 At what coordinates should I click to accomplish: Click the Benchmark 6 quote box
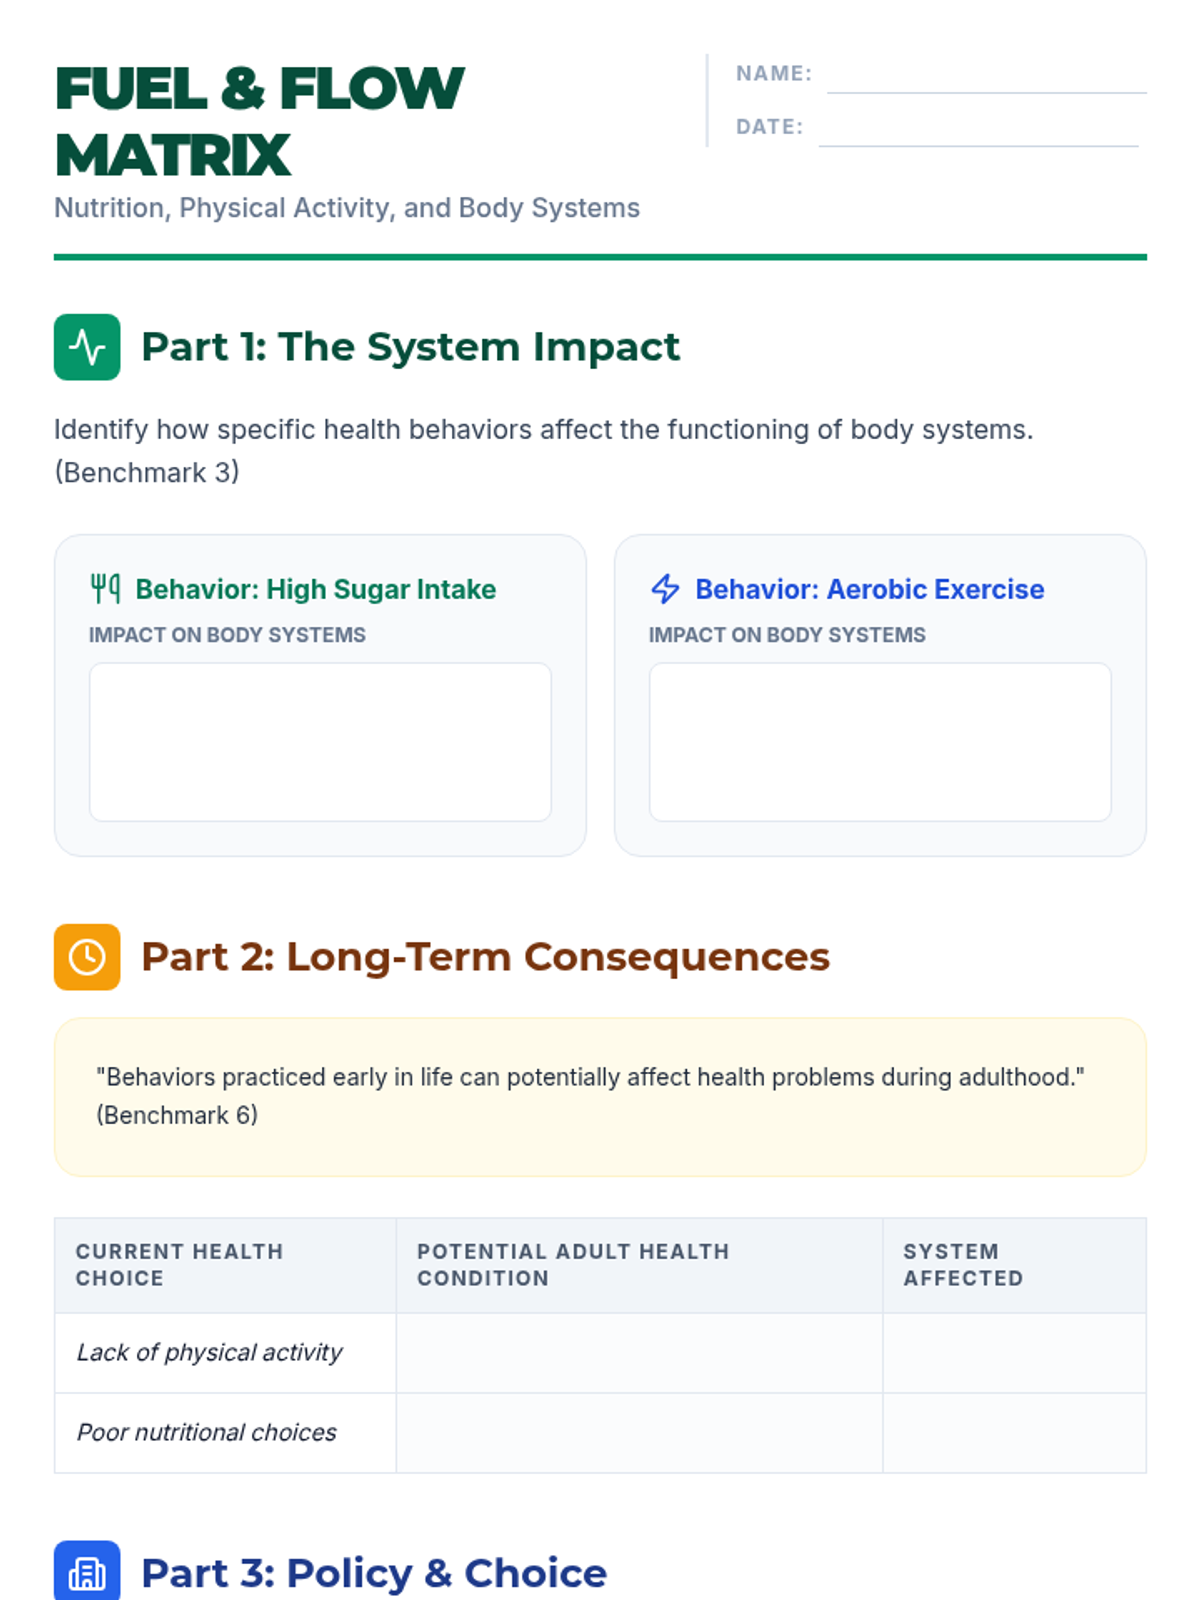coord(600,1097)
